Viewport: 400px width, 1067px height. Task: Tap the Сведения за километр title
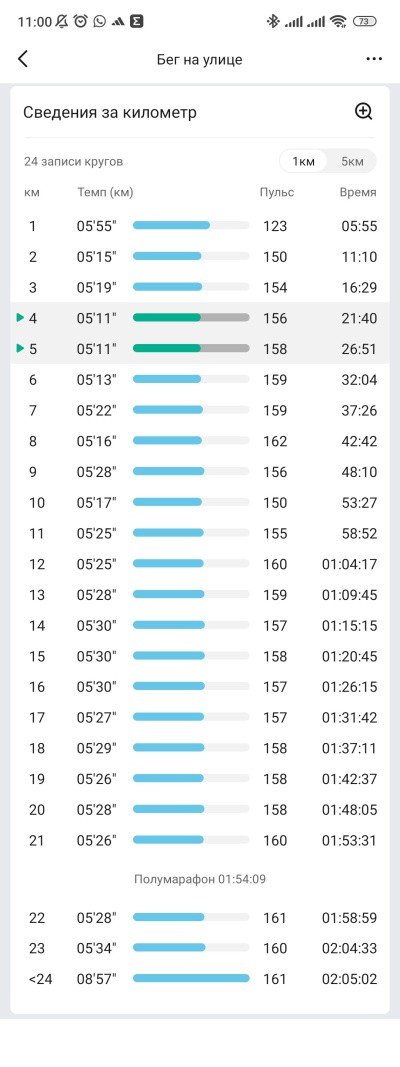coord(110,112)
